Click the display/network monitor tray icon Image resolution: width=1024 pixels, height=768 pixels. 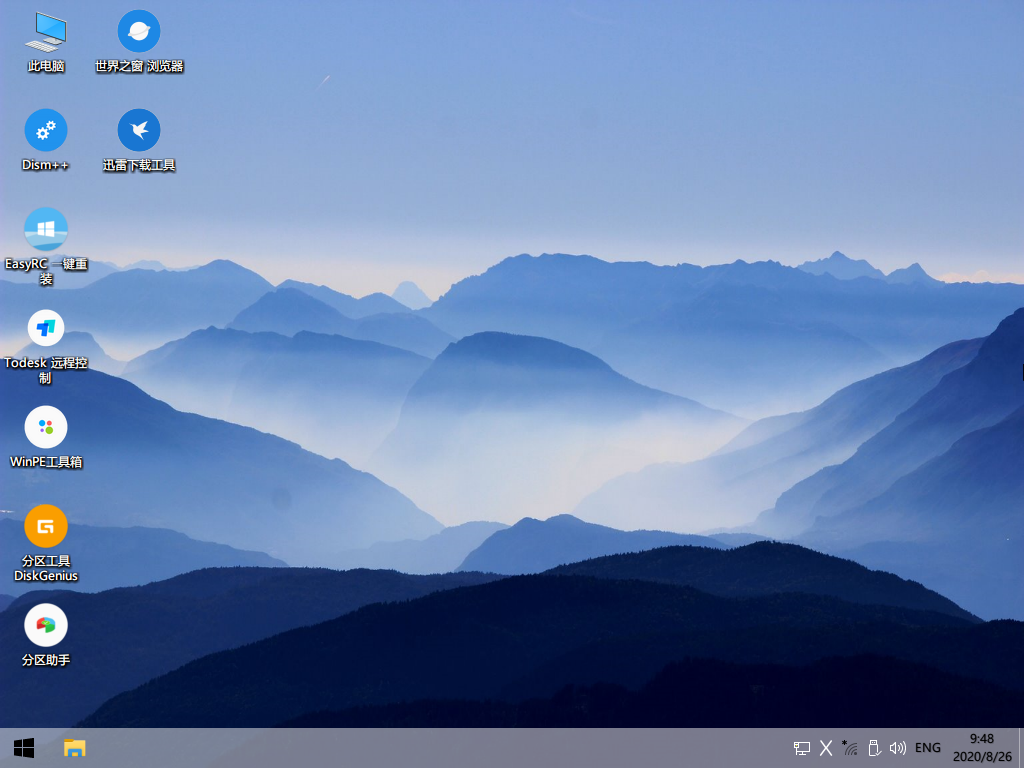point(801,748)
